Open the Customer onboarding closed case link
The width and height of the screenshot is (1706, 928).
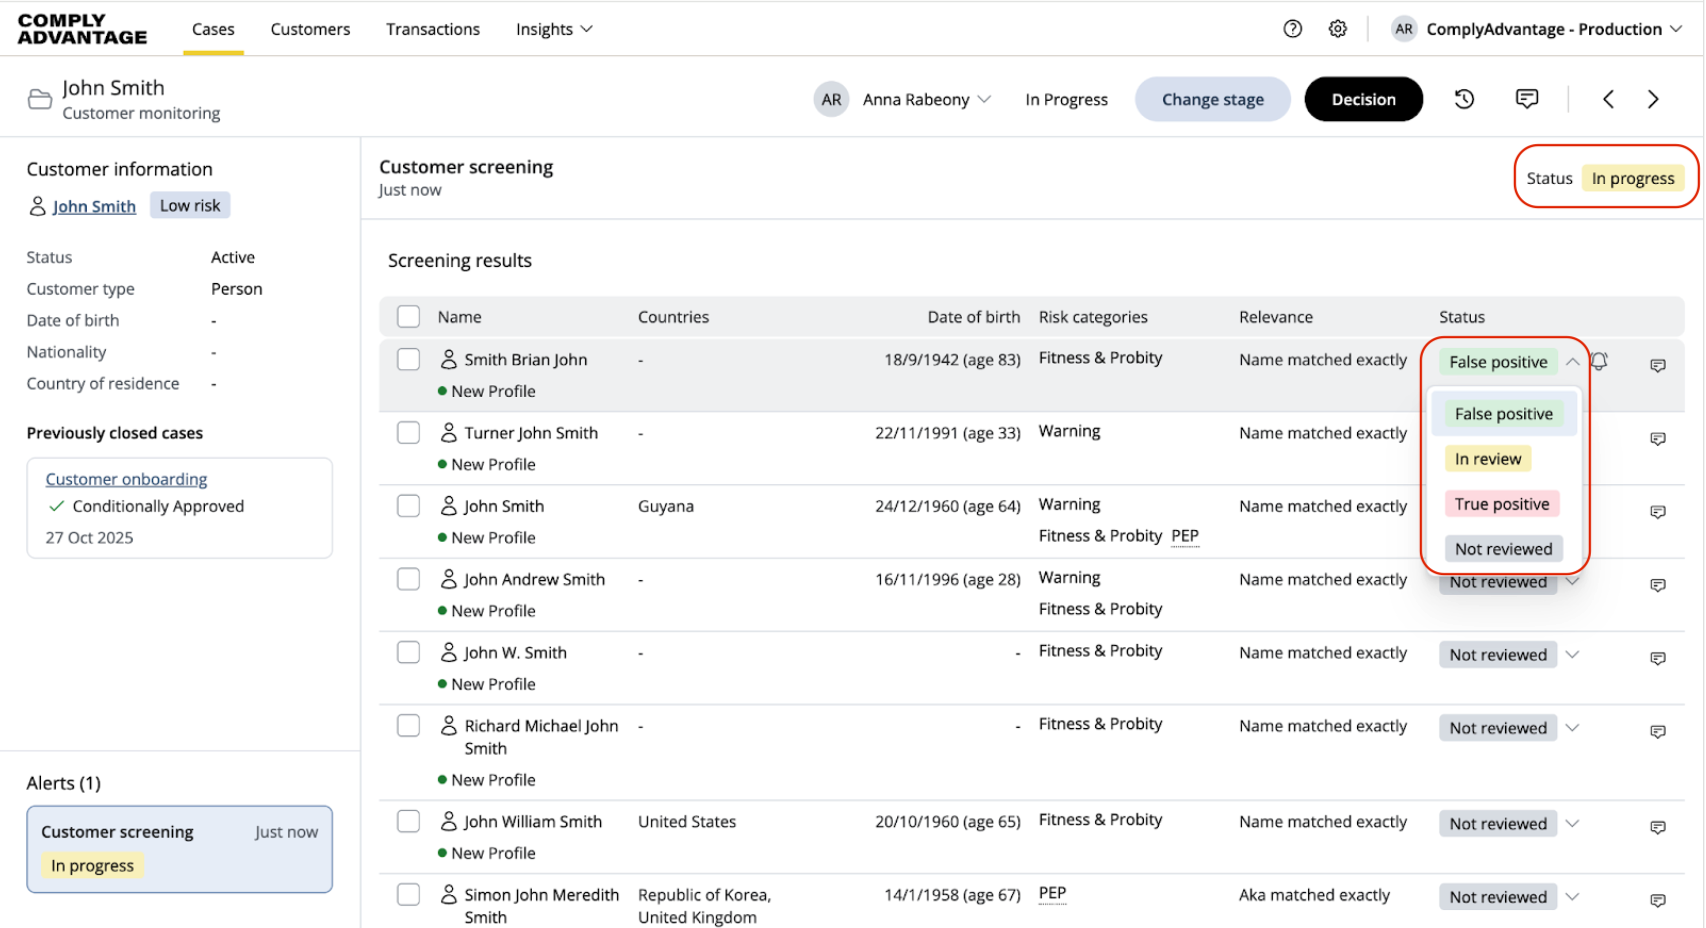(x=126, y=479)
